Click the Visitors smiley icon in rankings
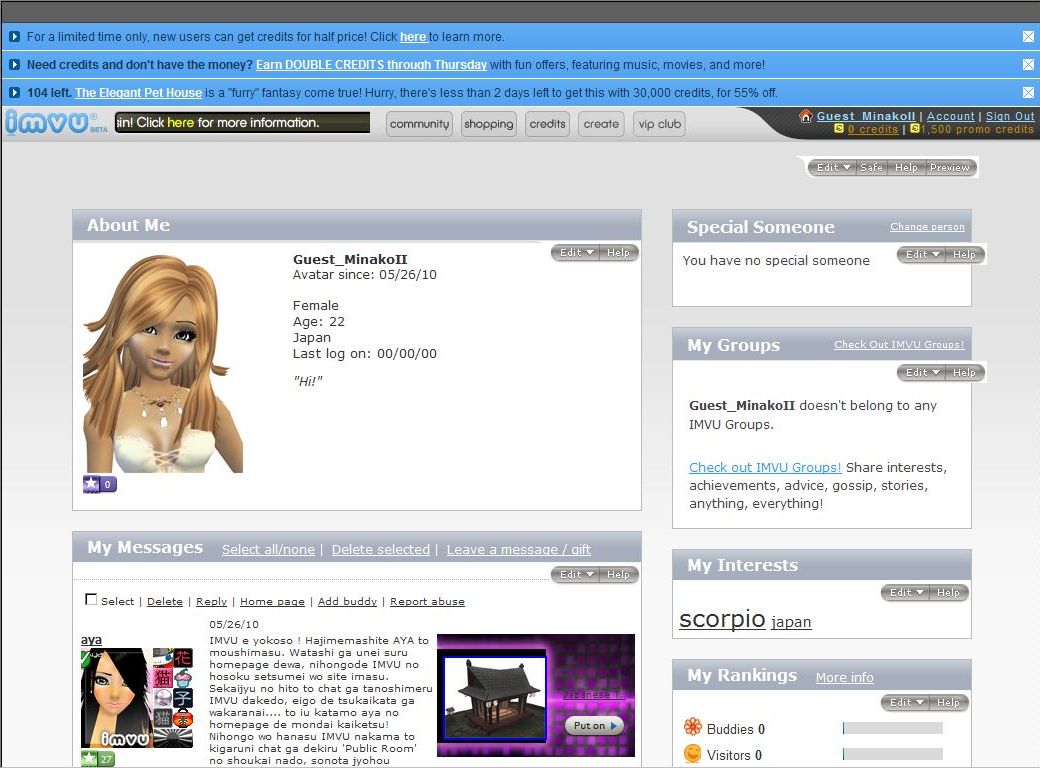The height and width of the screenshot is (768, 1040). point(692,754)
